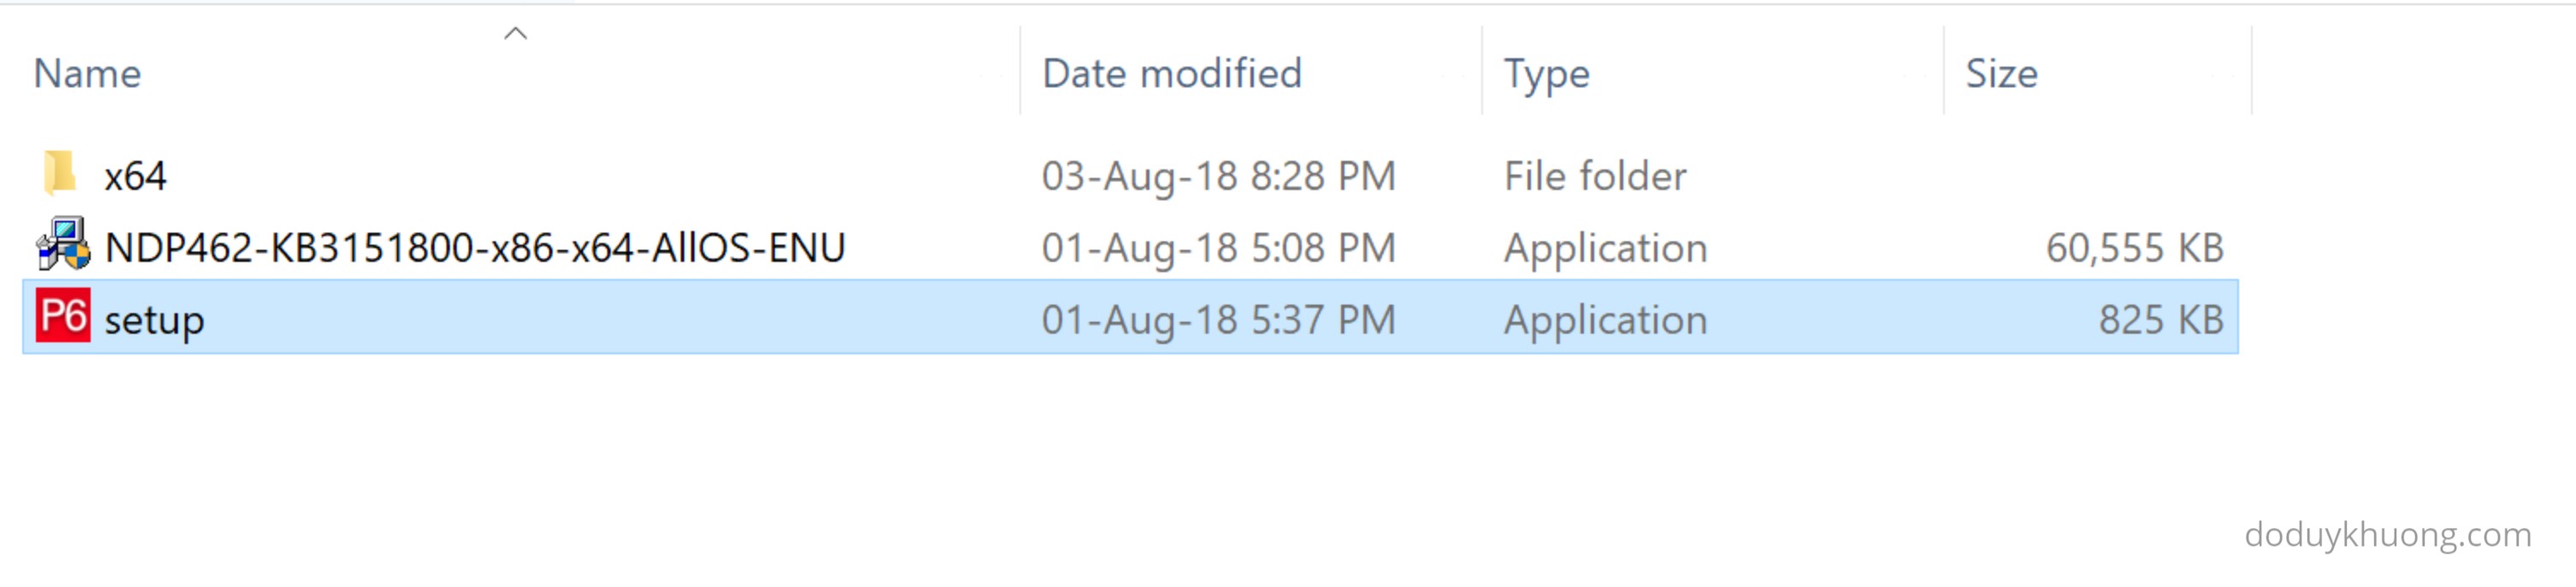2576x587 pixels.
Task: Click the doduykhuong.com watermark text
Action: 2387,534
